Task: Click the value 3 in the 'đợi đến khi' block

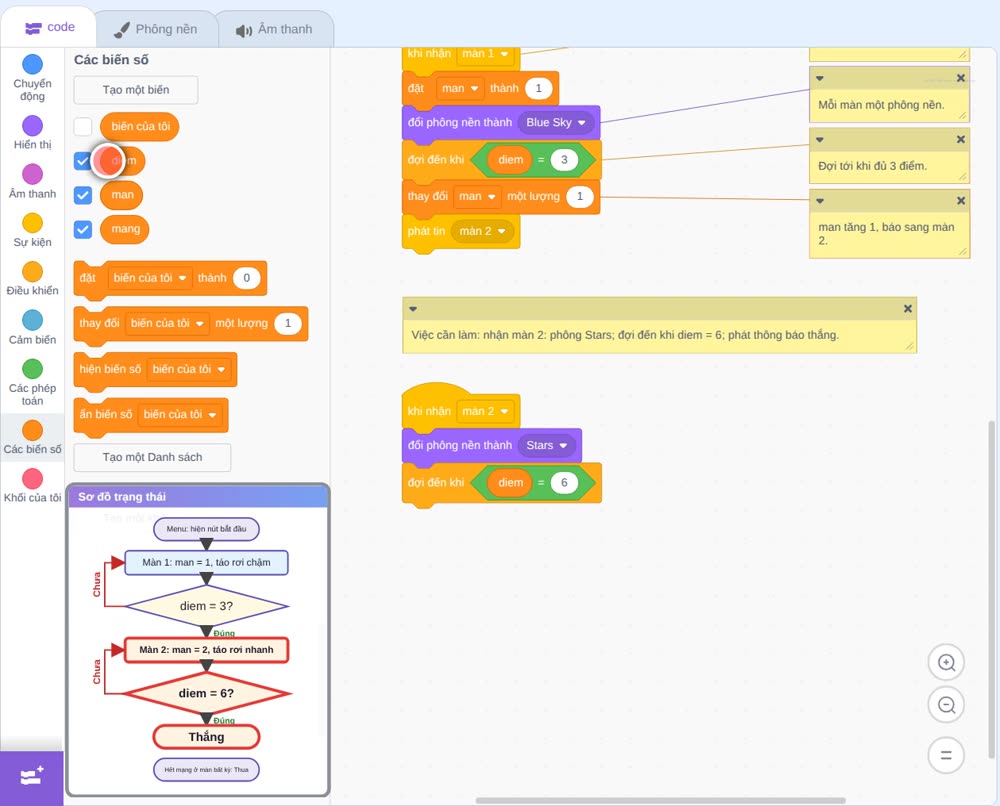Action: click(564, 159)
